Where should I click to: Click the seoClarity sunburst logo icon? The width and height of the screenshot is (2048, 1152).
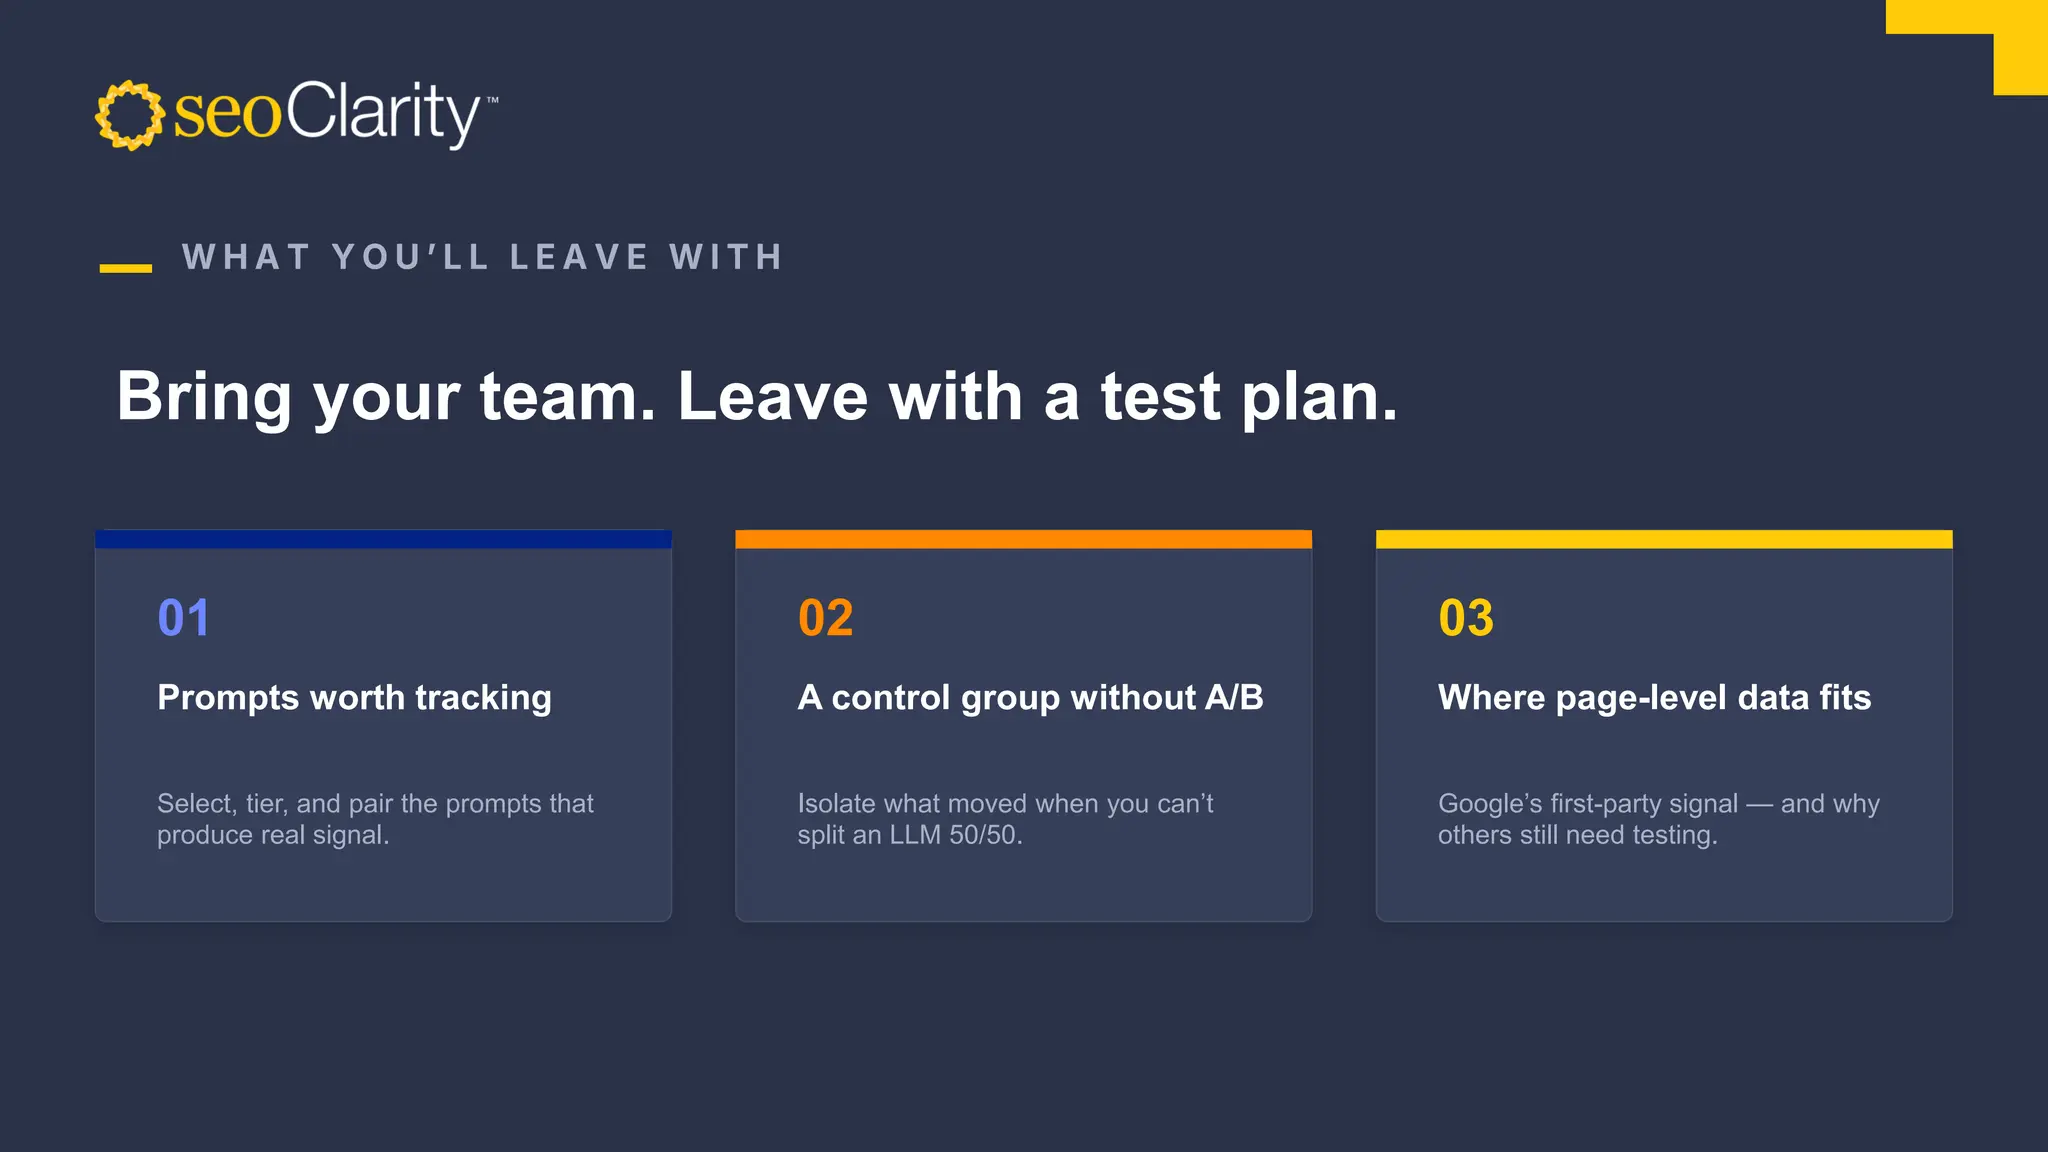point(130,115)
